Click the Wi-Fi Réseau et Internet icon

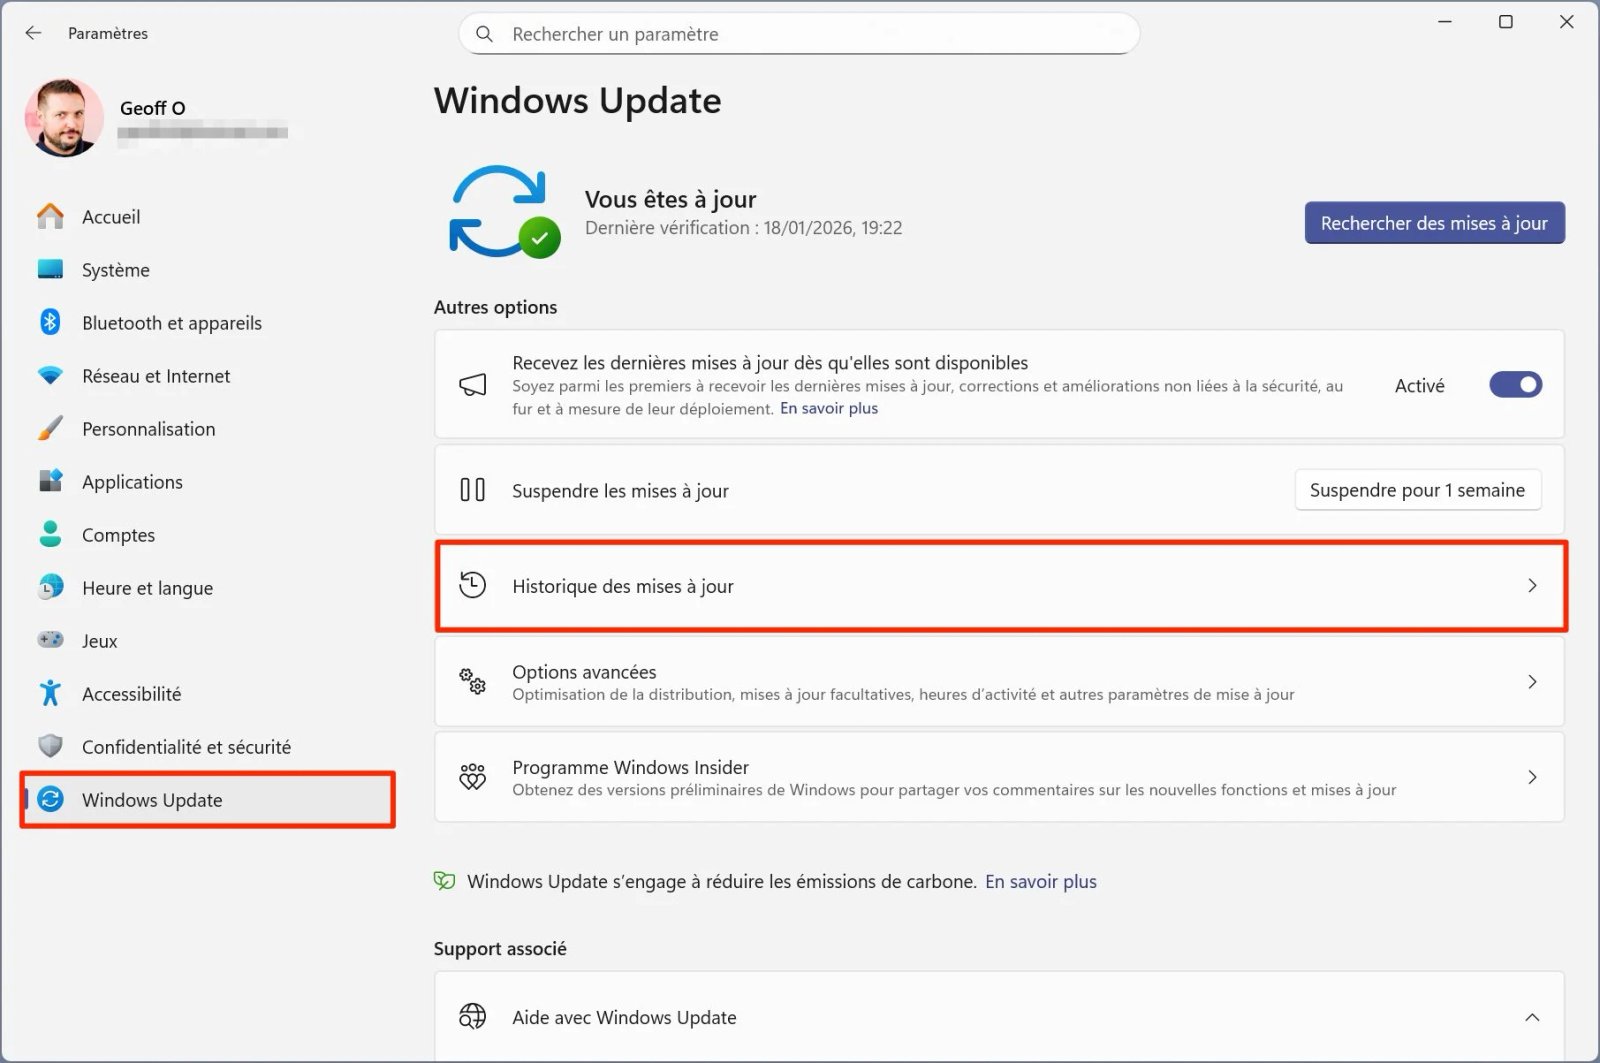(x=50, y=376)
